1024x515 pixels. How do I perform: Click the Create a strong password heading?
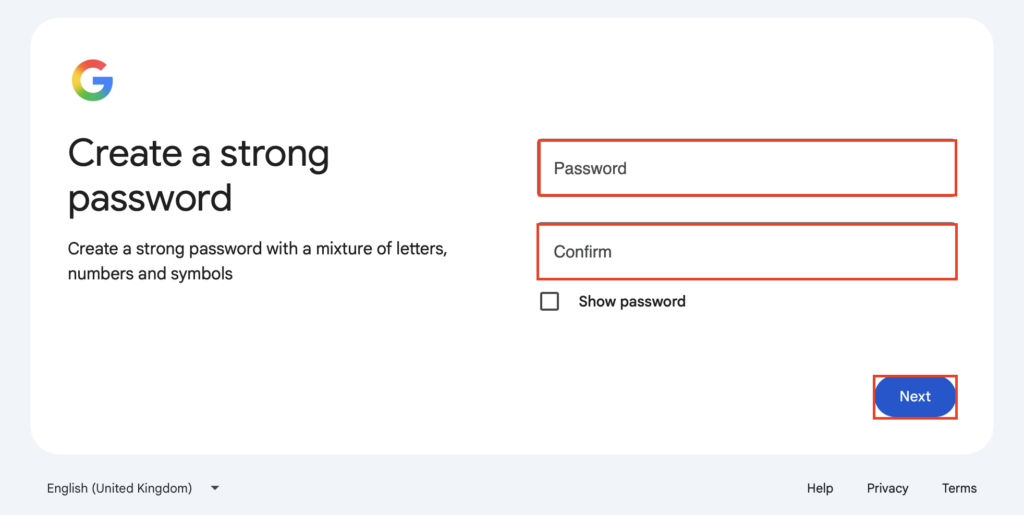pyautogui.click(x=199, y=176)
